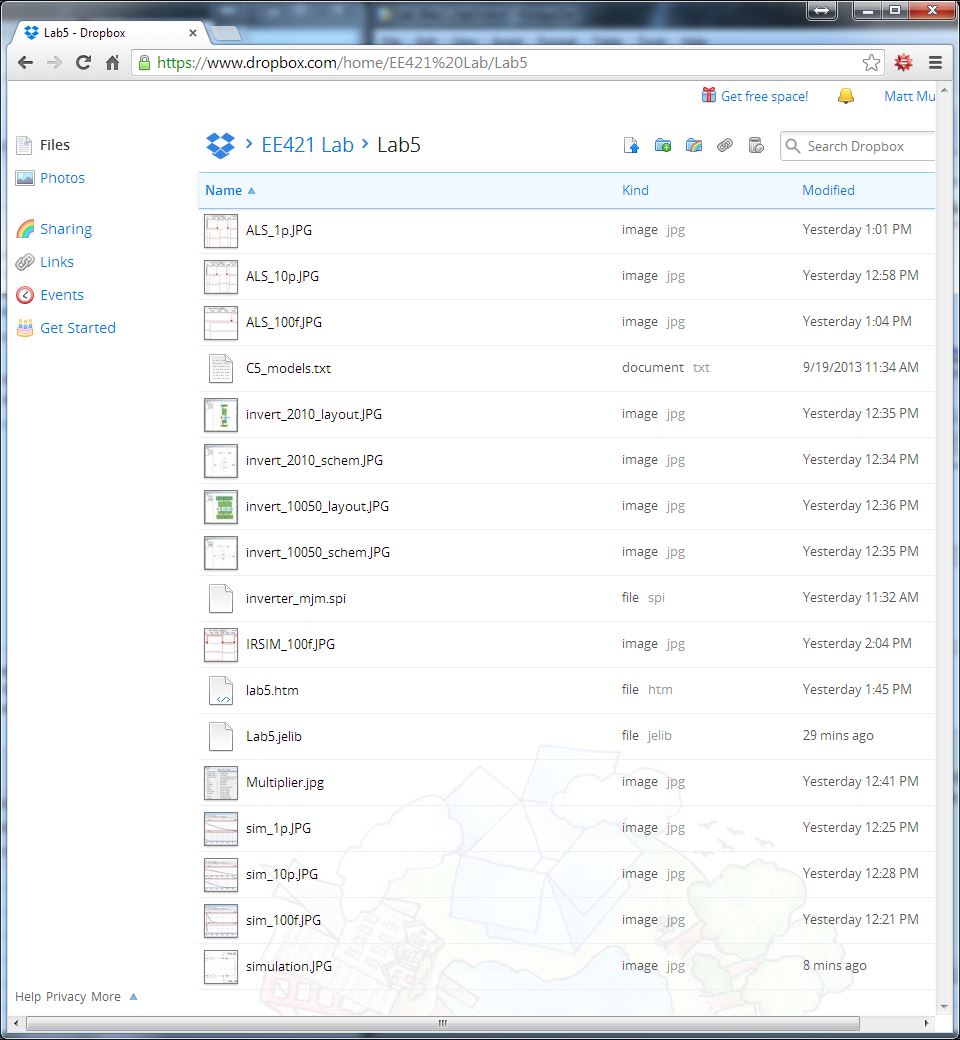Click the browser Forward arrow
The width and height of the screenshot is (960, 1040).
(x=54, y=63)
